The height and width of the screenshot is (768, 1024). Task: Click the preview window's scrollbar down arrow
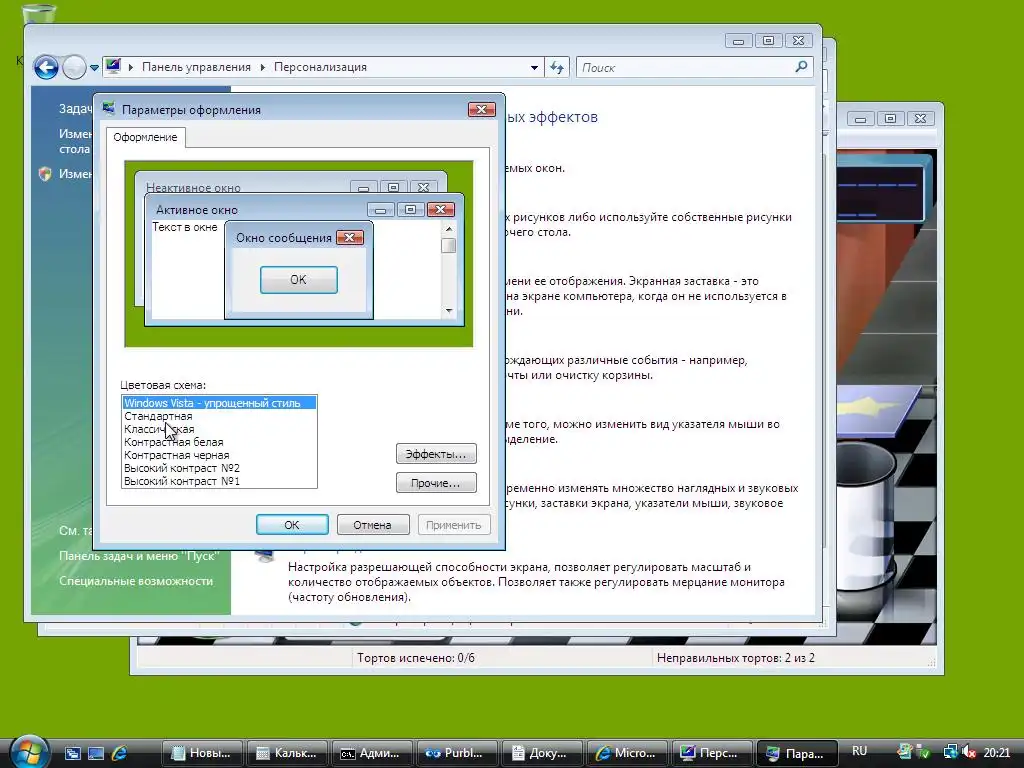(449, 311)
